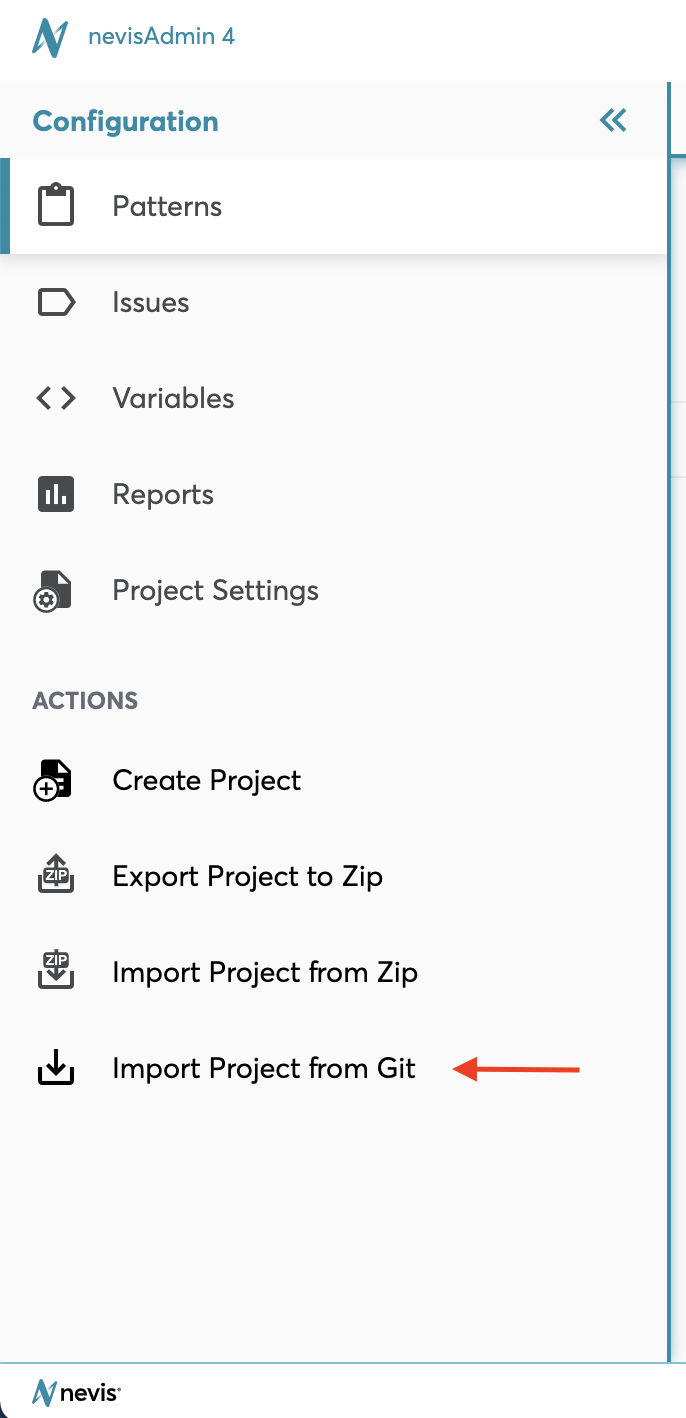This screenshot has height=1418, width=686.
Task: Choose Export Project to Zip
Action: point(247,877)
